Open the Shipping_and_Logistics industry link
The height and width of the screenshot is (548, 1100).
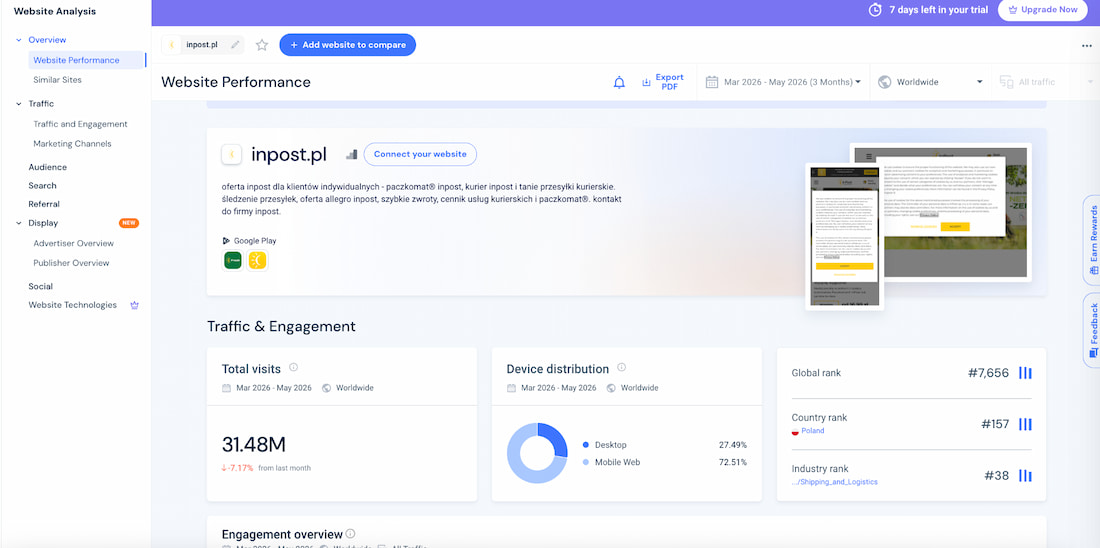[835, 482]
